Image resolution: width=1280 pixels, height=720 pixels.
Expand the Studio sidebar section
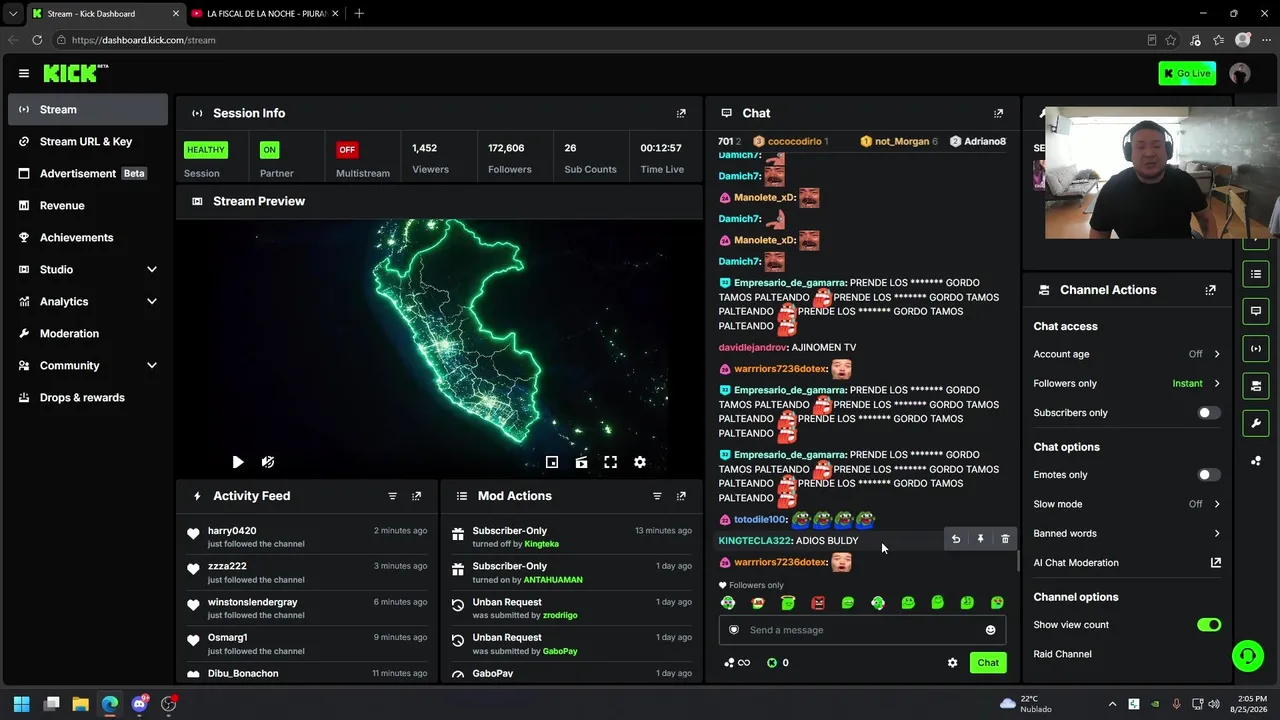[x=88, y=269]
